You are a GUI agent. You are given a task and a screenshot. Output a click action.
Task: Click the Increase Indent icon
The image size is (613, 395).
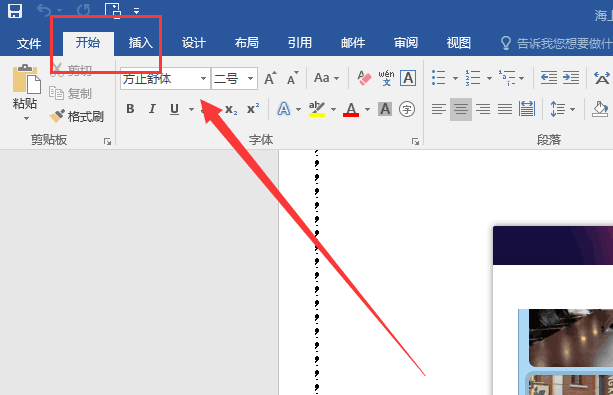click(x=571, y=77)
